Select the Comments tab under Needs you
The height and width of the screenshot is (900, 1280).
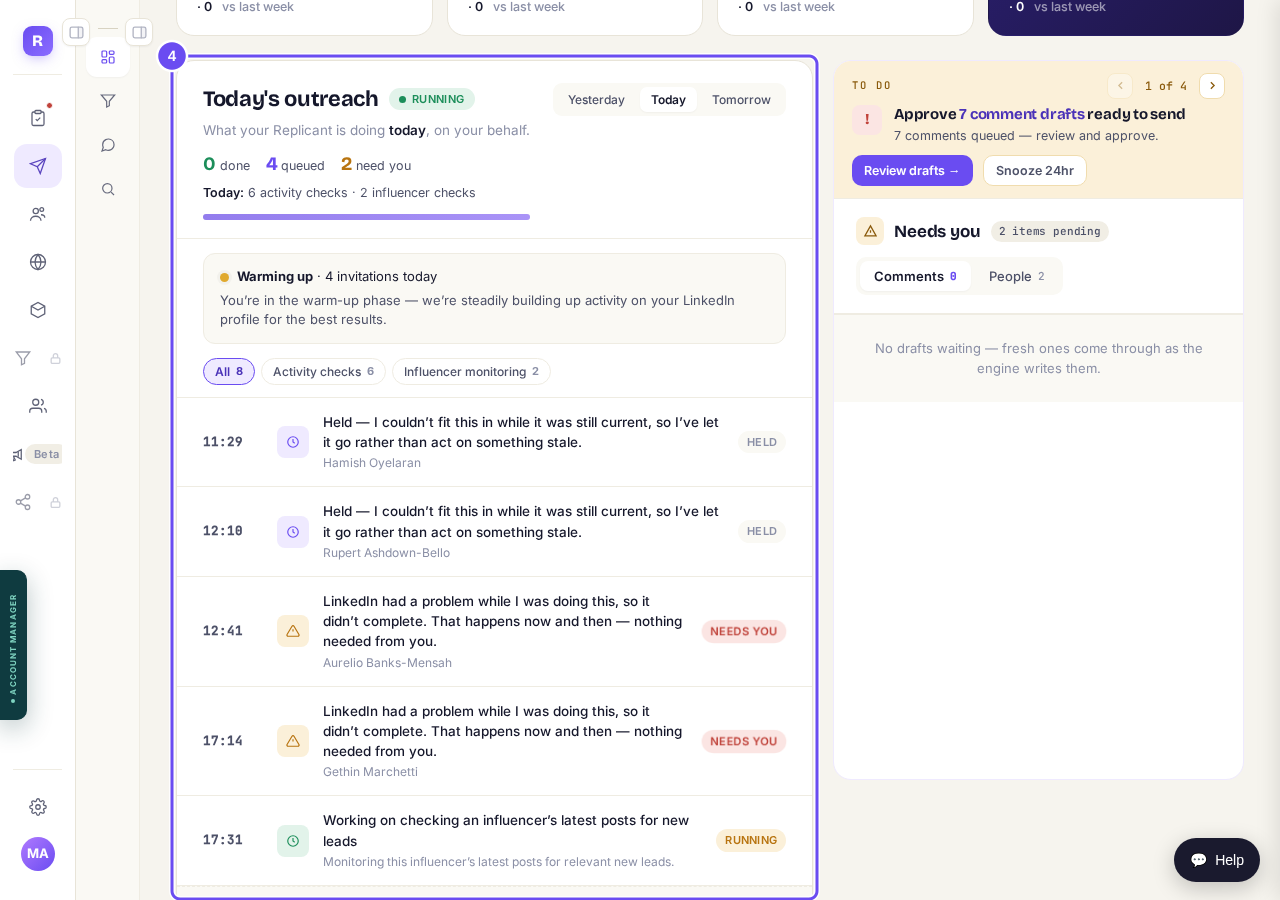coord(915,276)
